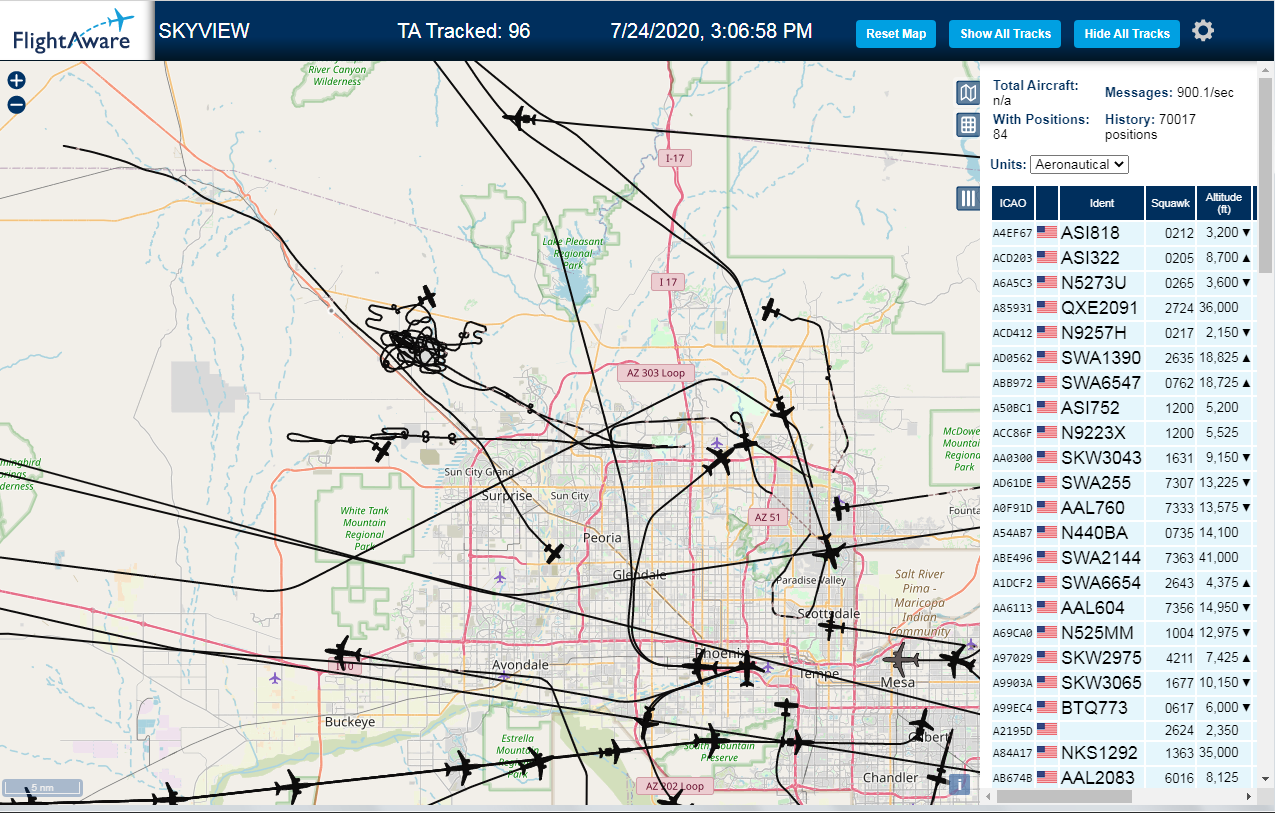Image resolution: width=1275 pixels, height=813 pixels.
Task: Select the N5273U row
Action: tap(1122, 282)
